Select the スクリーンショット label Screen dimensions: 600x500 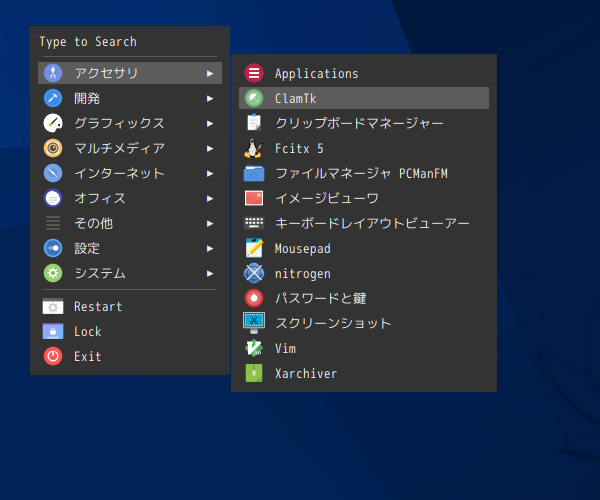click(x=333, y=323)
